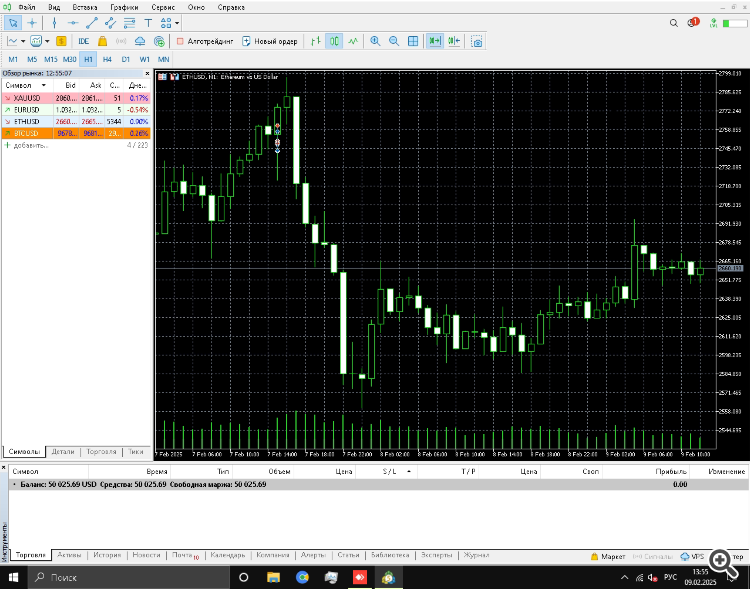The image size is (750, 589).
Task: Zoom out the chart
Action: (394, 41)
